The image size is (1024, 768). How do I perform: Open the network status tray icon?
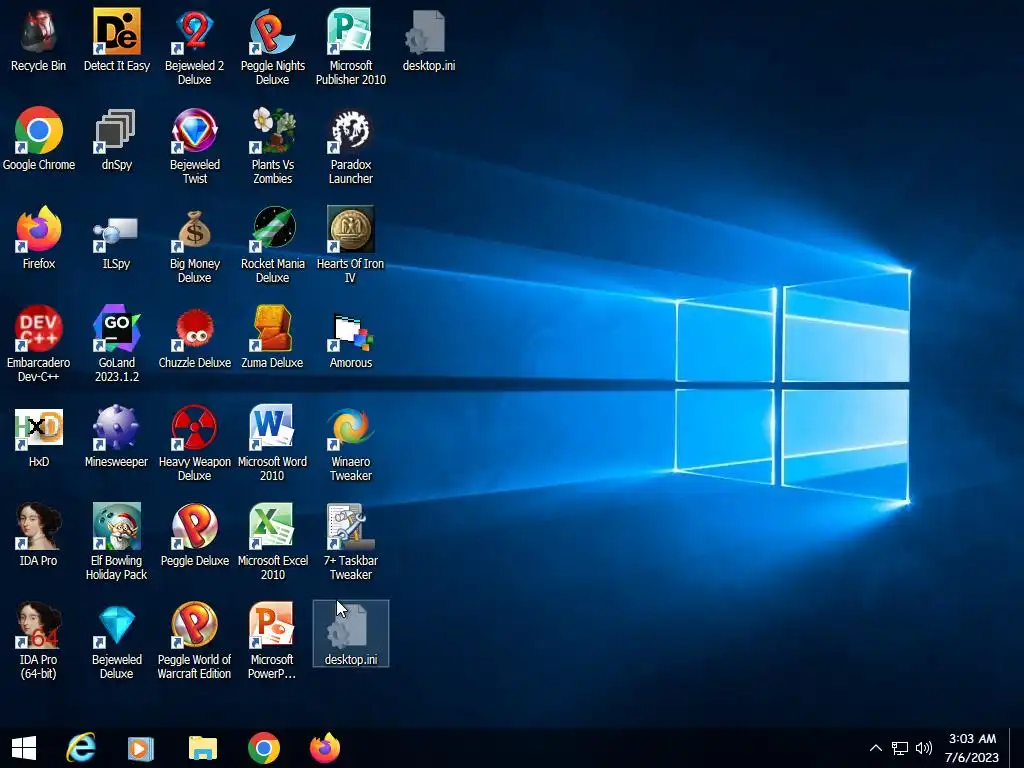tap(900, 748)
